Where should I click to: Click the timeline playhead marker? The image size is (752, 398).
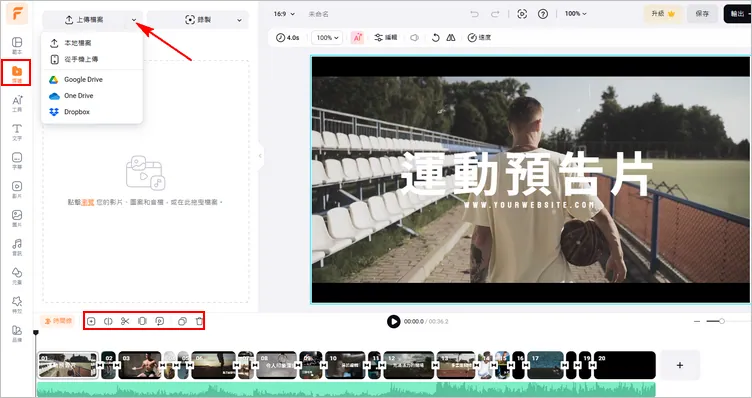pyautogui.click(x=35, y=332)
